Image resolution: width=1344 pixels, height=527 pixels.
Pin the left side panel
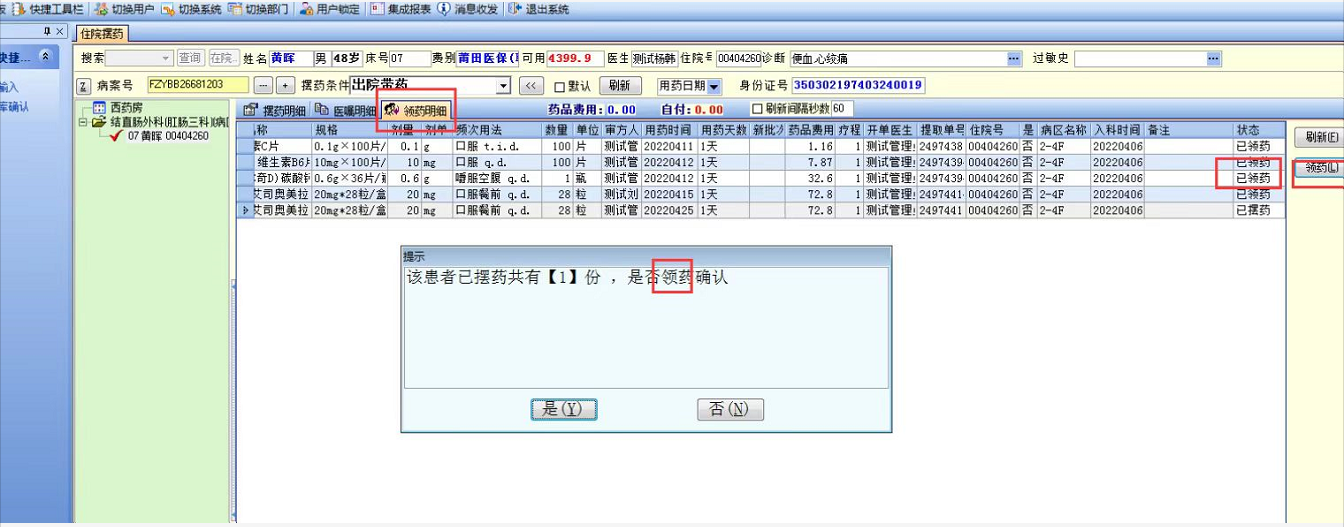[47, 32]
